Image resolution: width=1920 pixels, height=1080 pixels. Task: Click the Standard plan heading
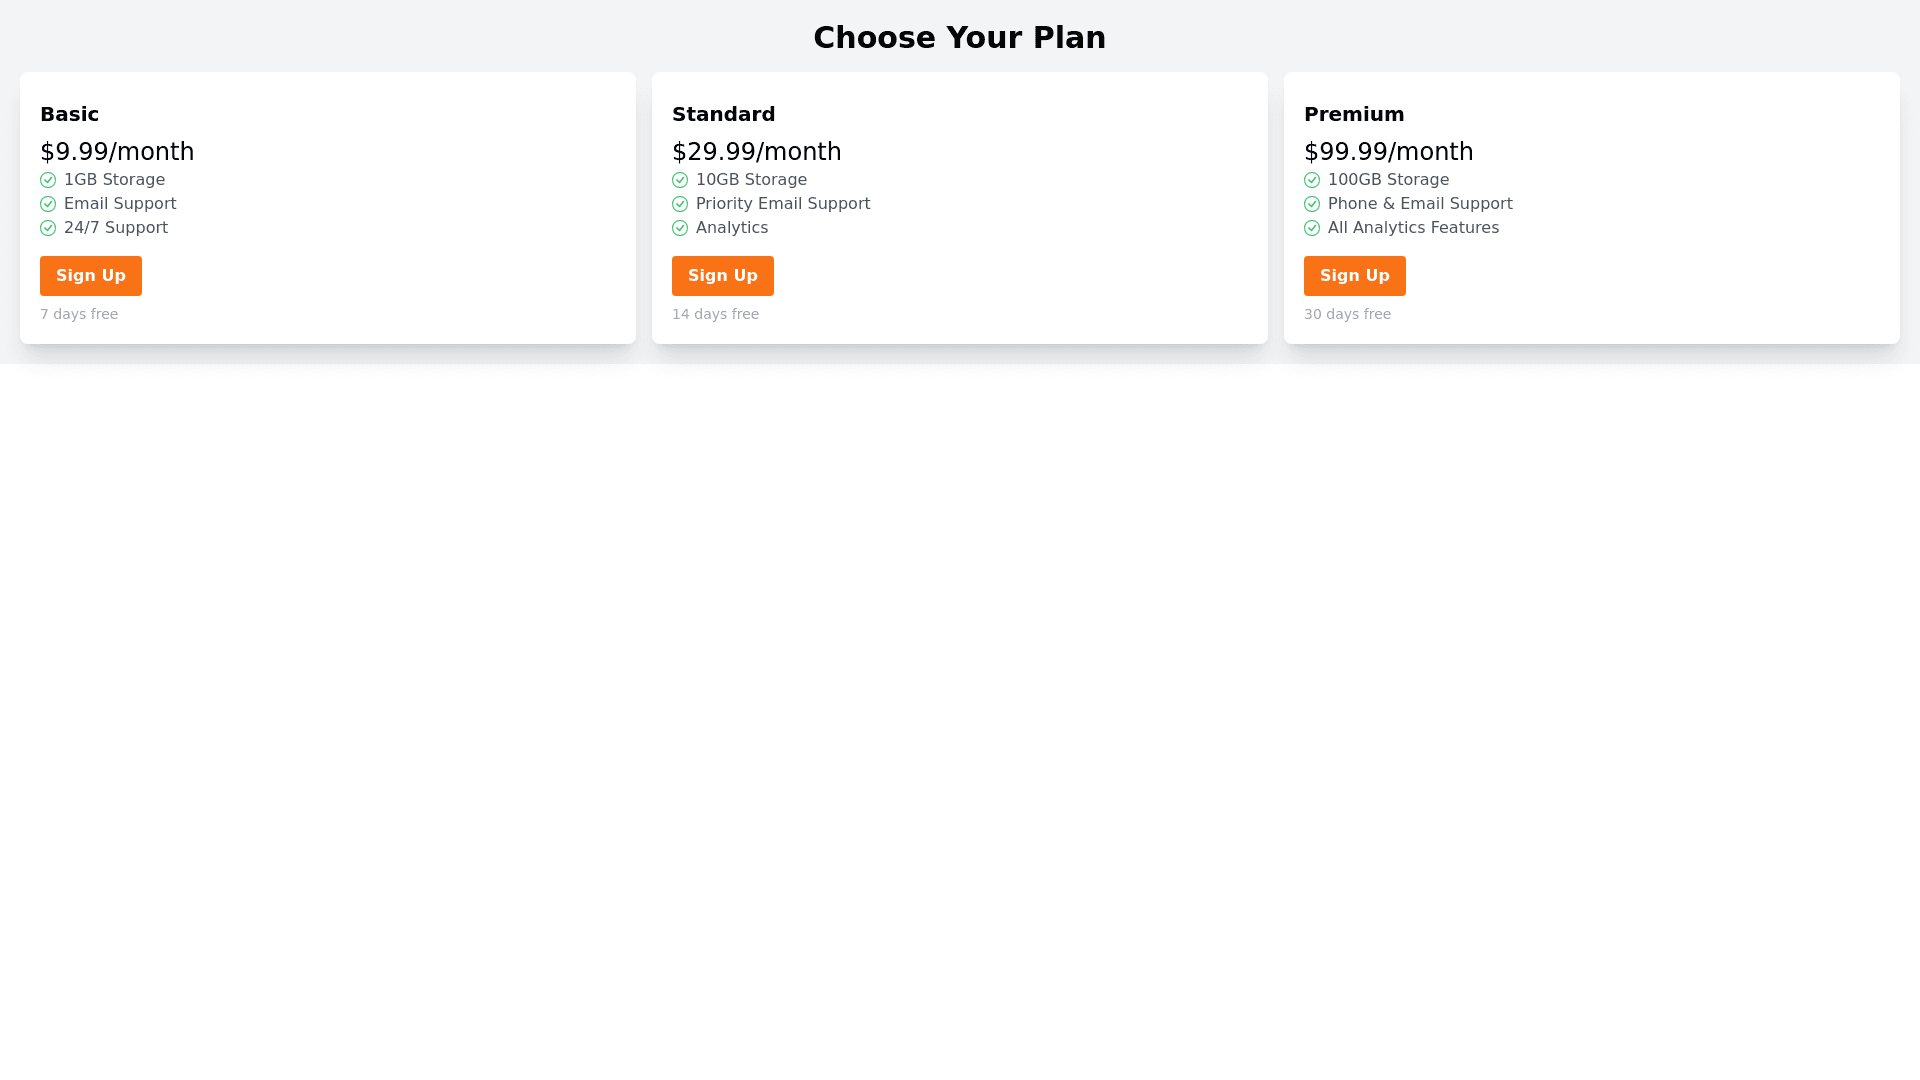(x=723, y=114)
